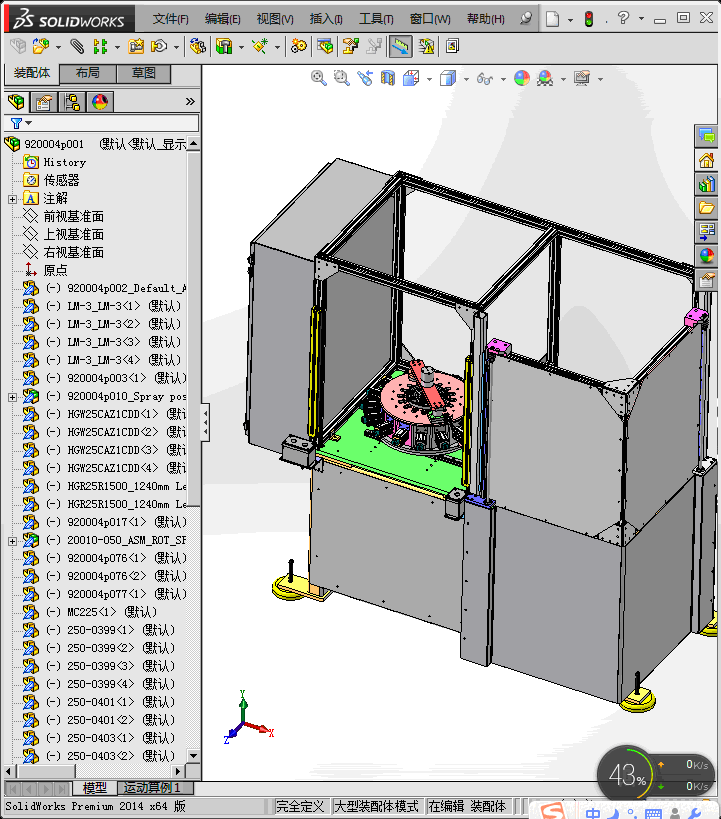721x819 pixels.
Task: Open the Apply Scene dropdown arrow
Action: click(563, 79)
